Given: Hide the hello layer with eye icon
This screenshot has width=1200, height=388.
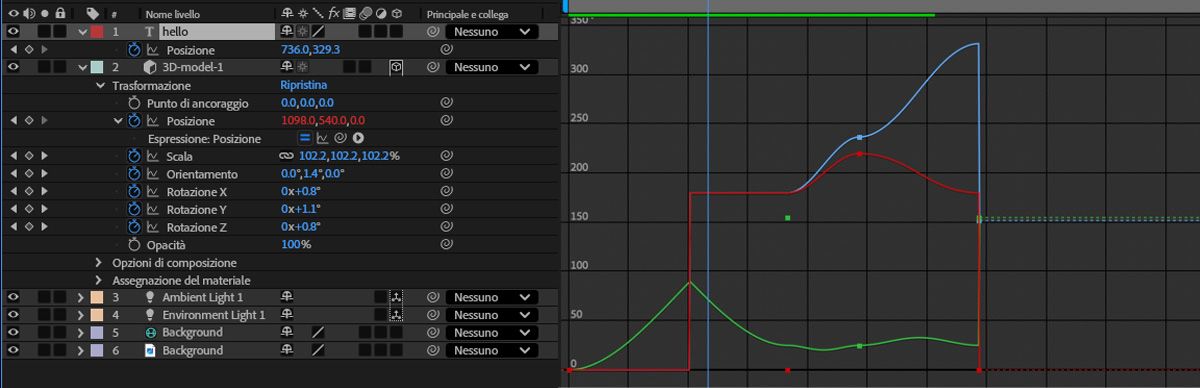Looking at the screenshot, I should pyautogui.click(x=14, y=32).
